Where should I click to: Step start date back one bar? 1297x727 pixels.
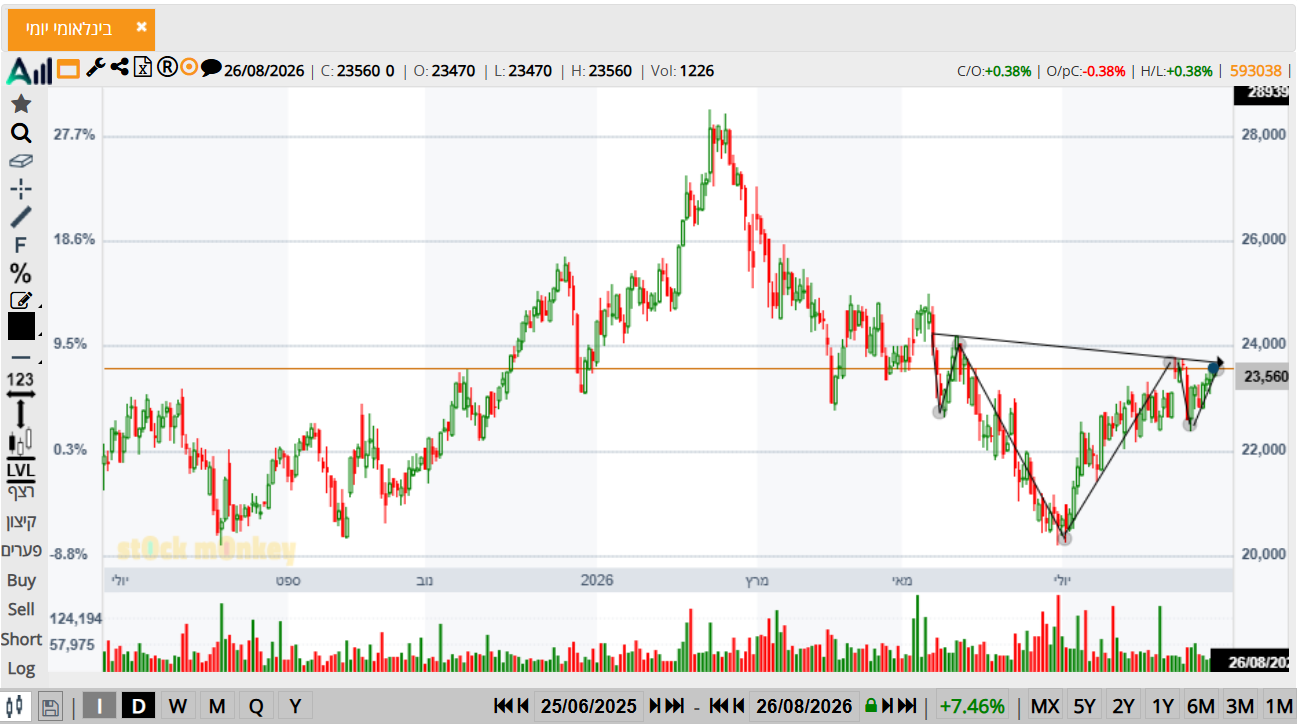[523, 706]
